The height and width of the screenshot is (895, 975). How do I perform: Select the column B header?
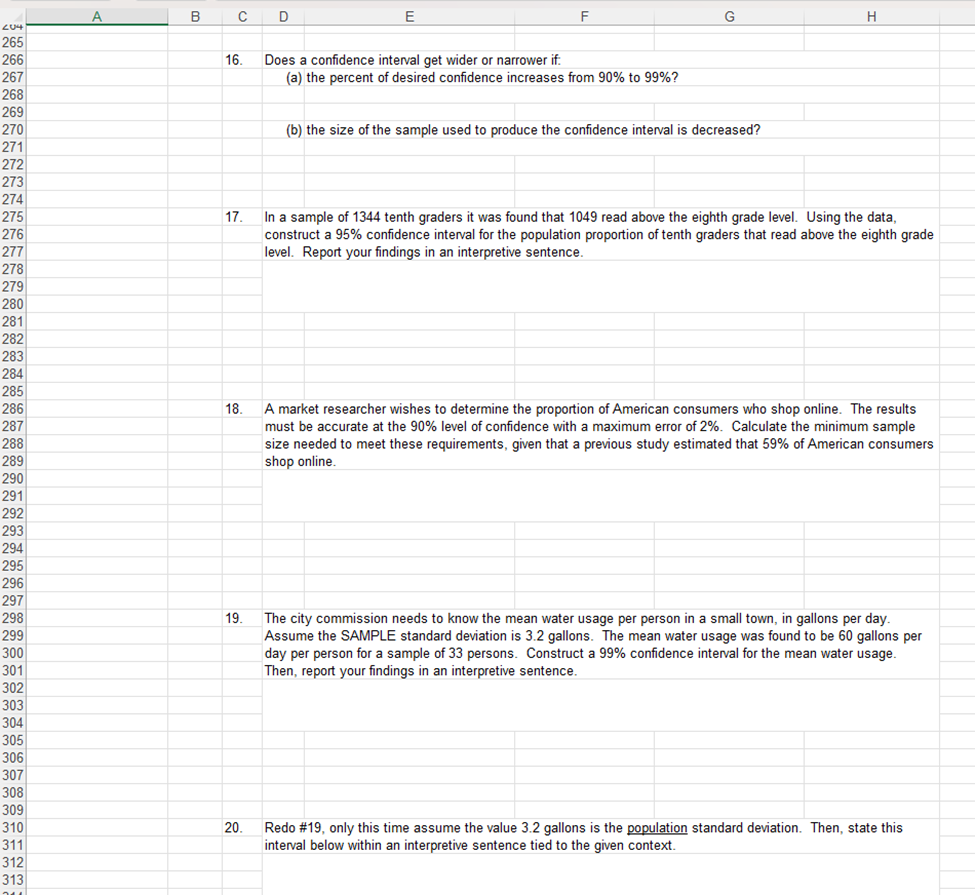[195, 16]
